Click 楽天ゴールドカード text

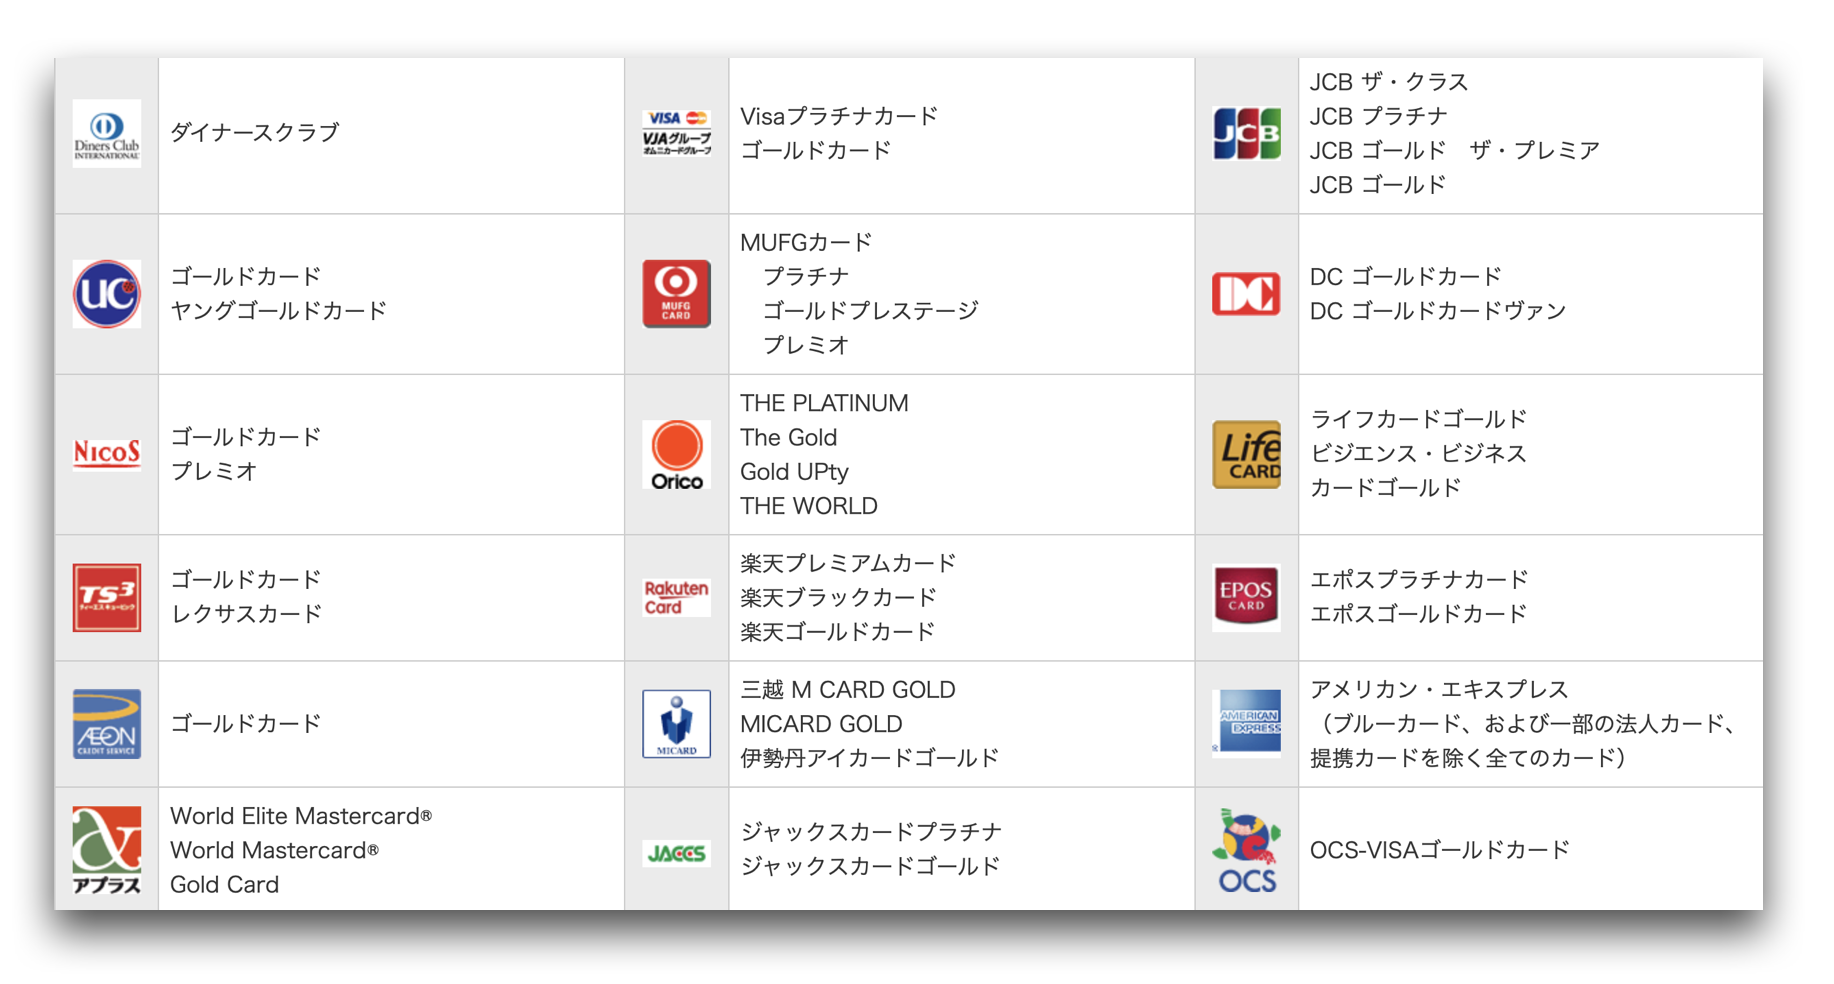(837, 632)
